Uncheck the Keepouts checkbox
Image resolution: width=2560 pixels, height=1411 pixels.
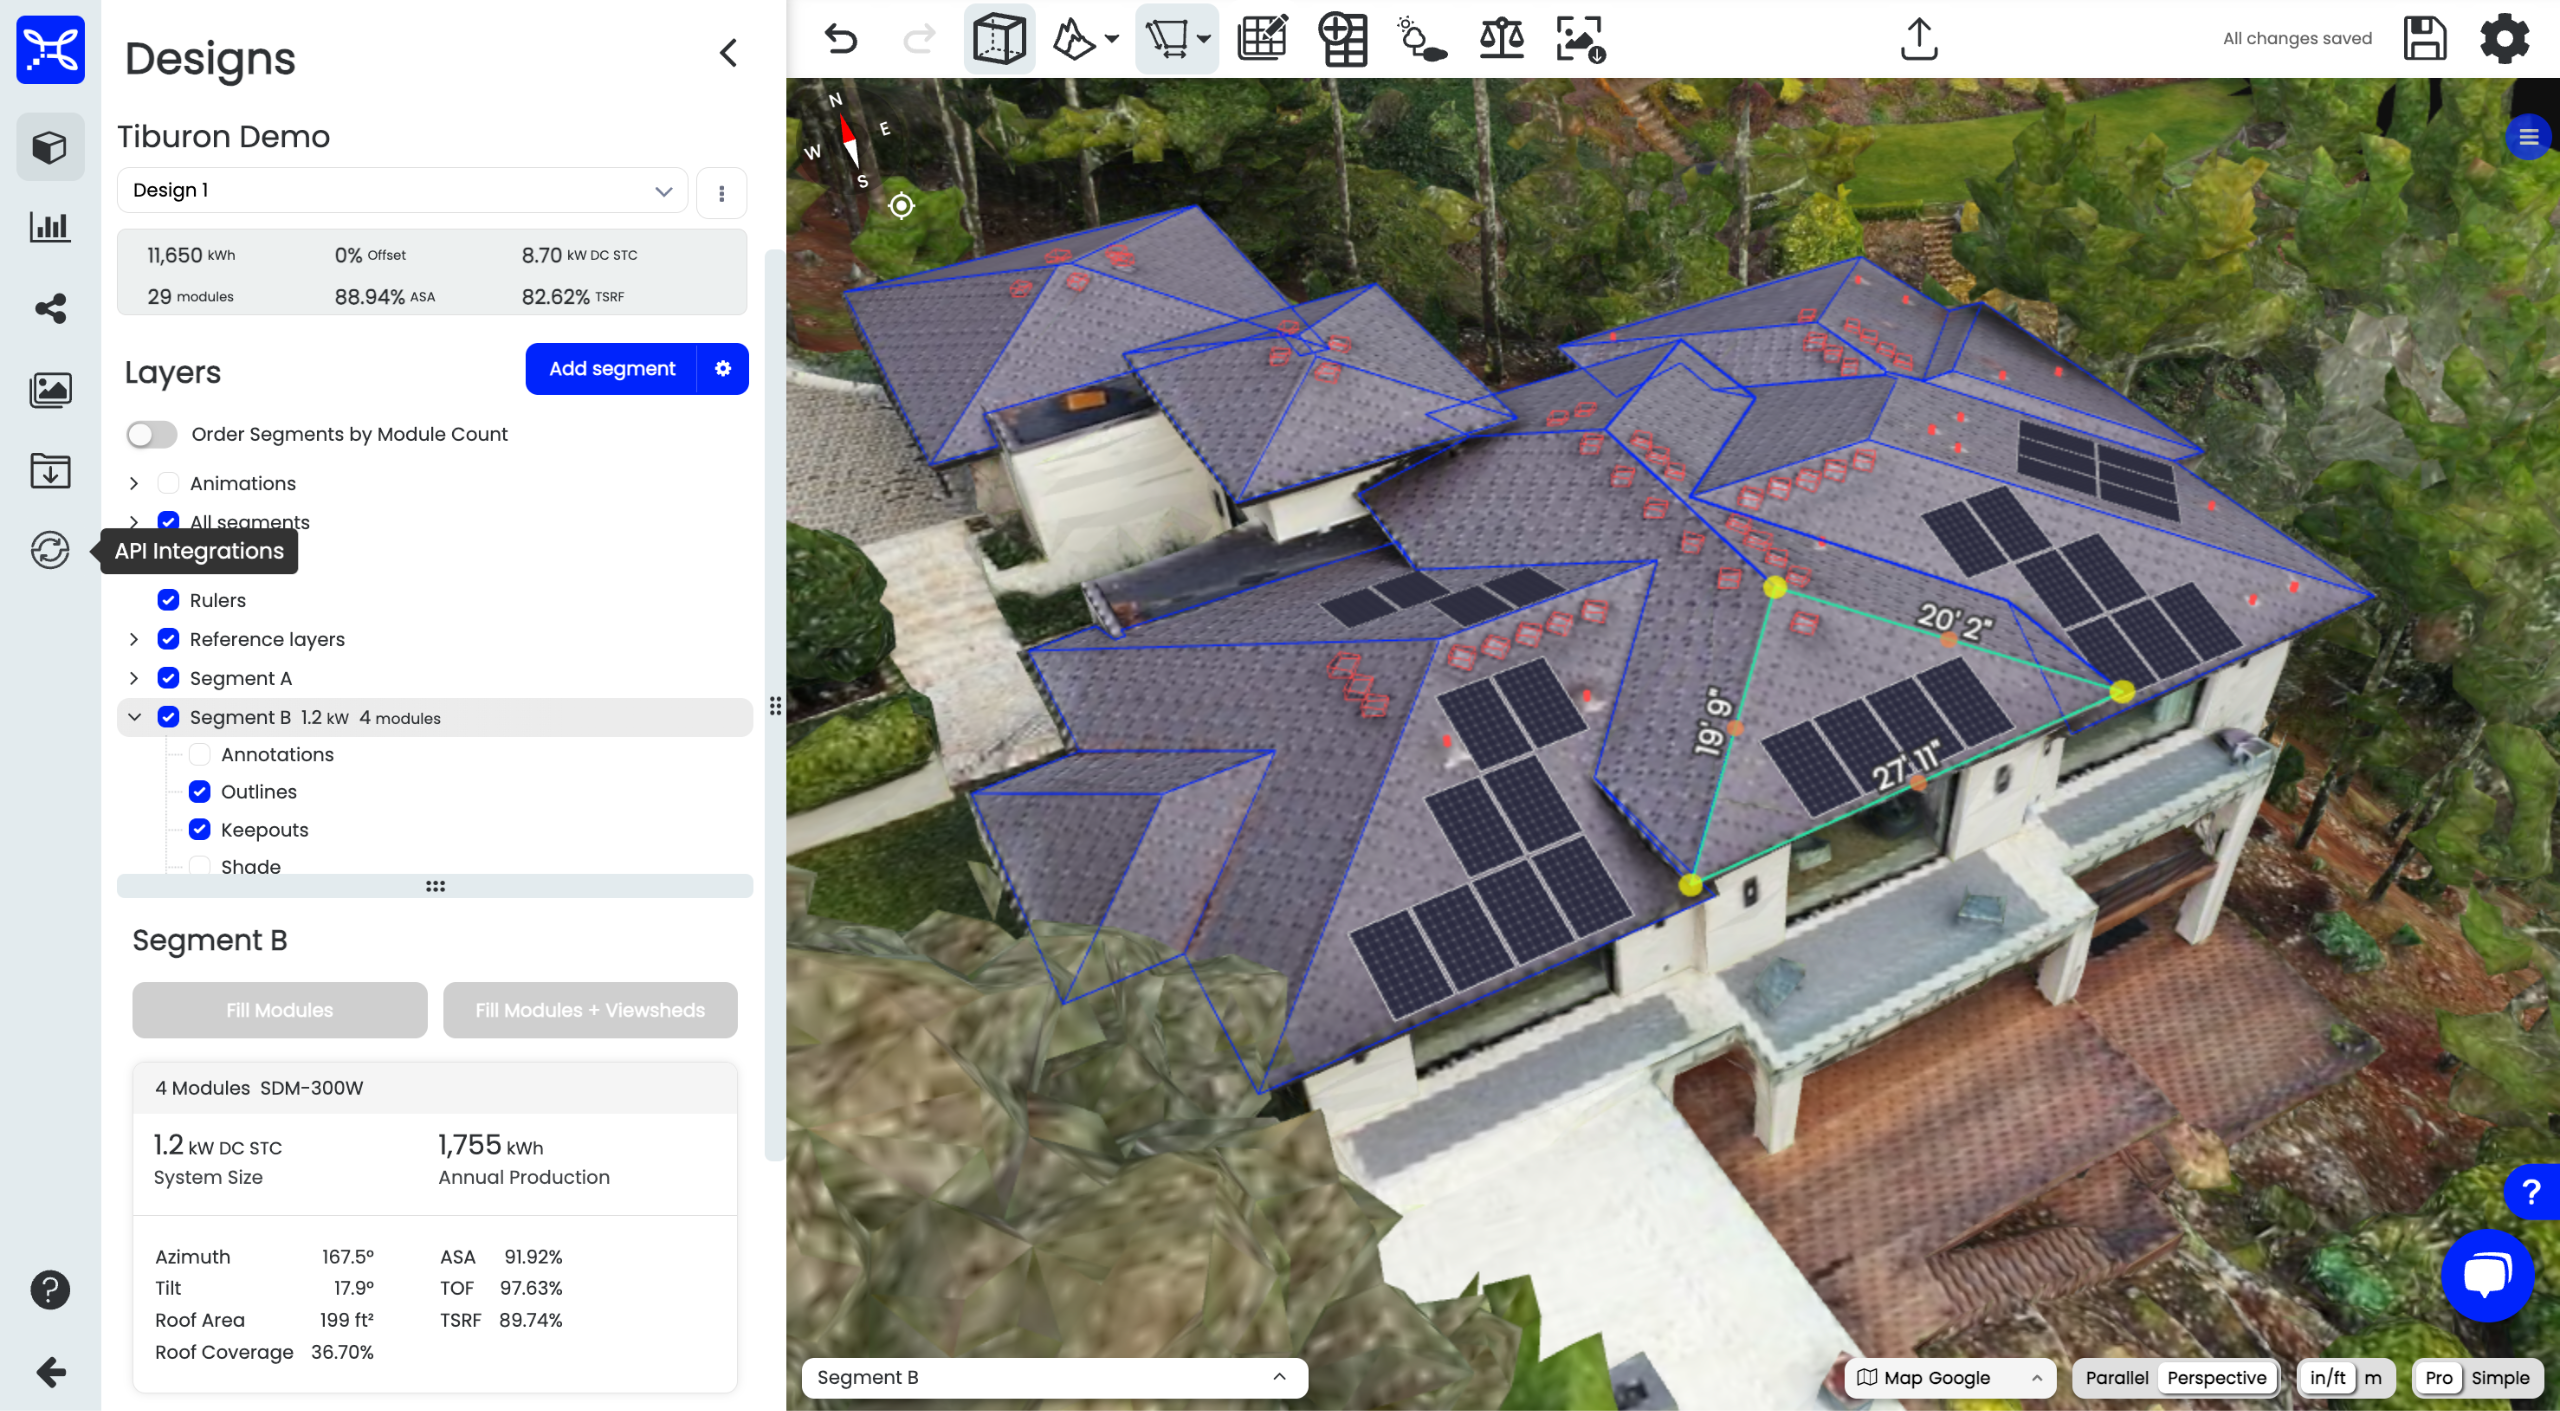click(x=200, y=829)
